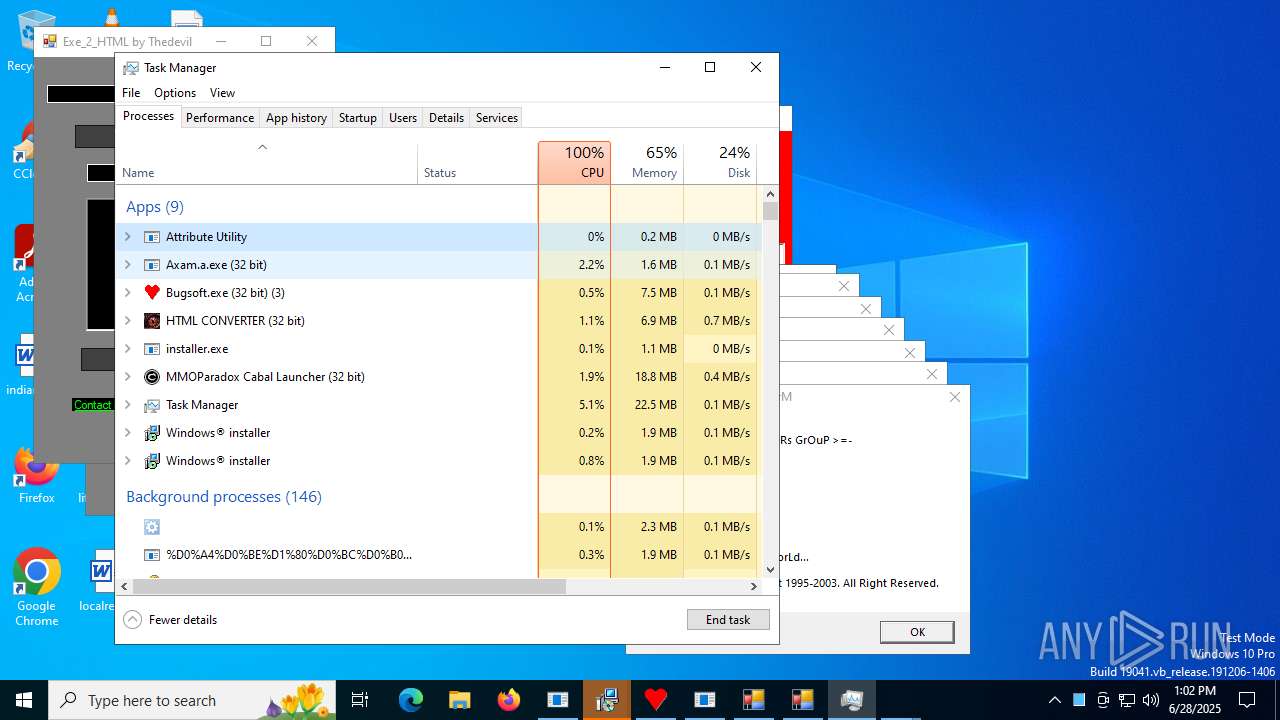
Task: Click the Background processes (146) header
Action: coord(224,497)
